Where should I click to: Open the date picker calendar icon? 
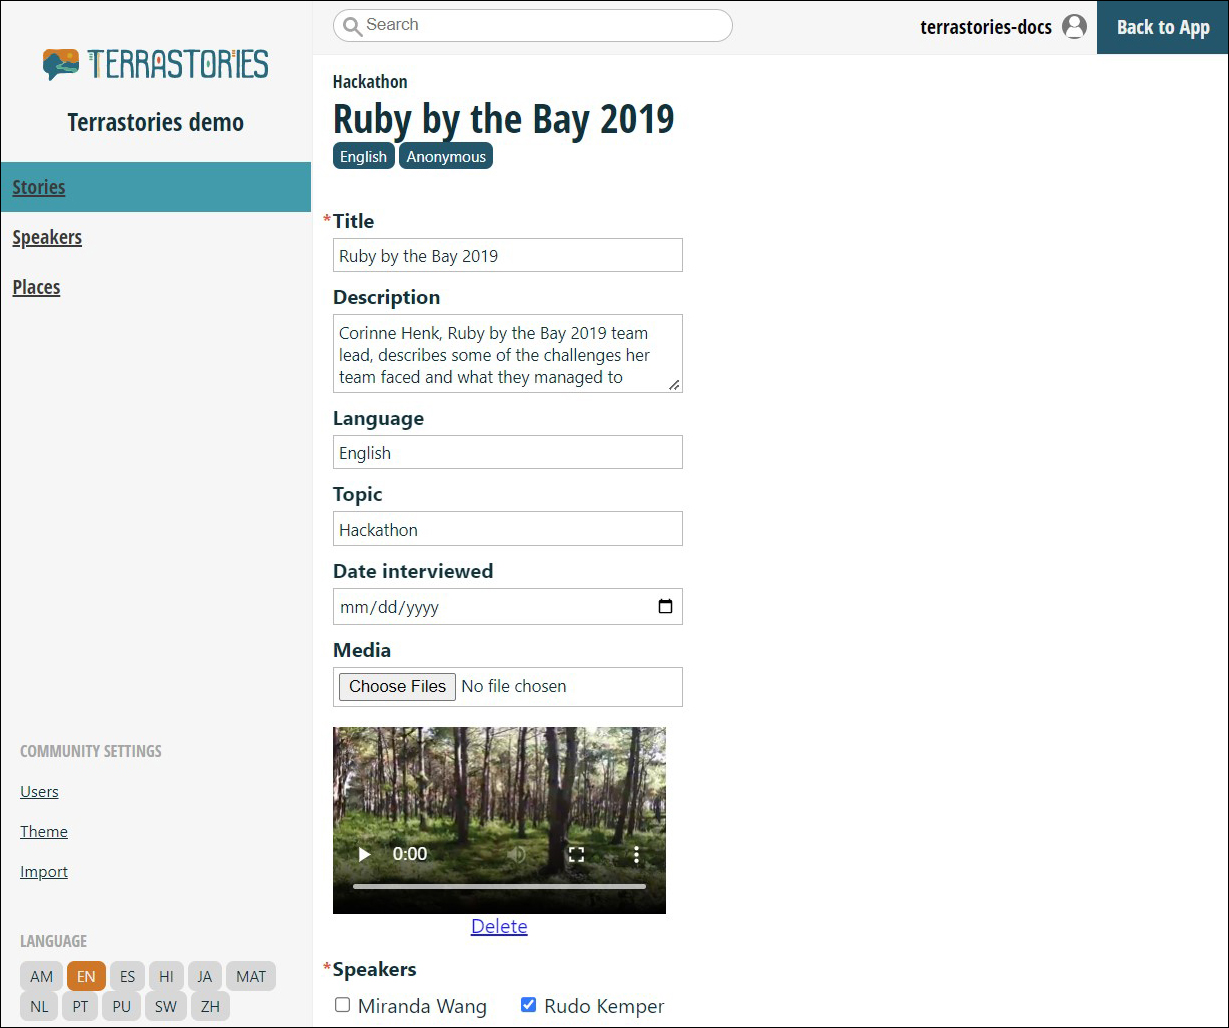click(x=665, y=607)
